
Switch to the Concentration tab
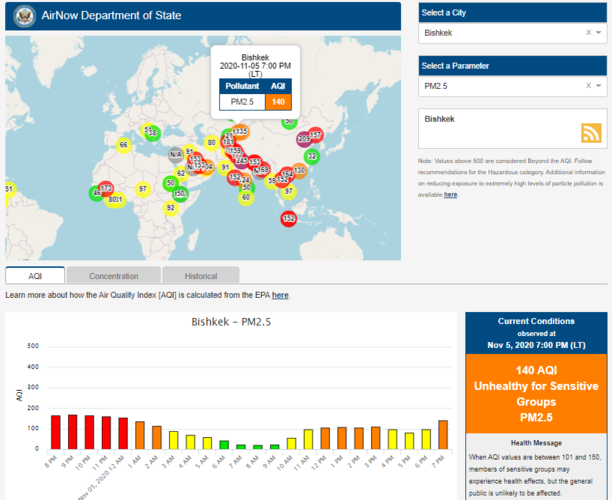(x=113, y=275)
